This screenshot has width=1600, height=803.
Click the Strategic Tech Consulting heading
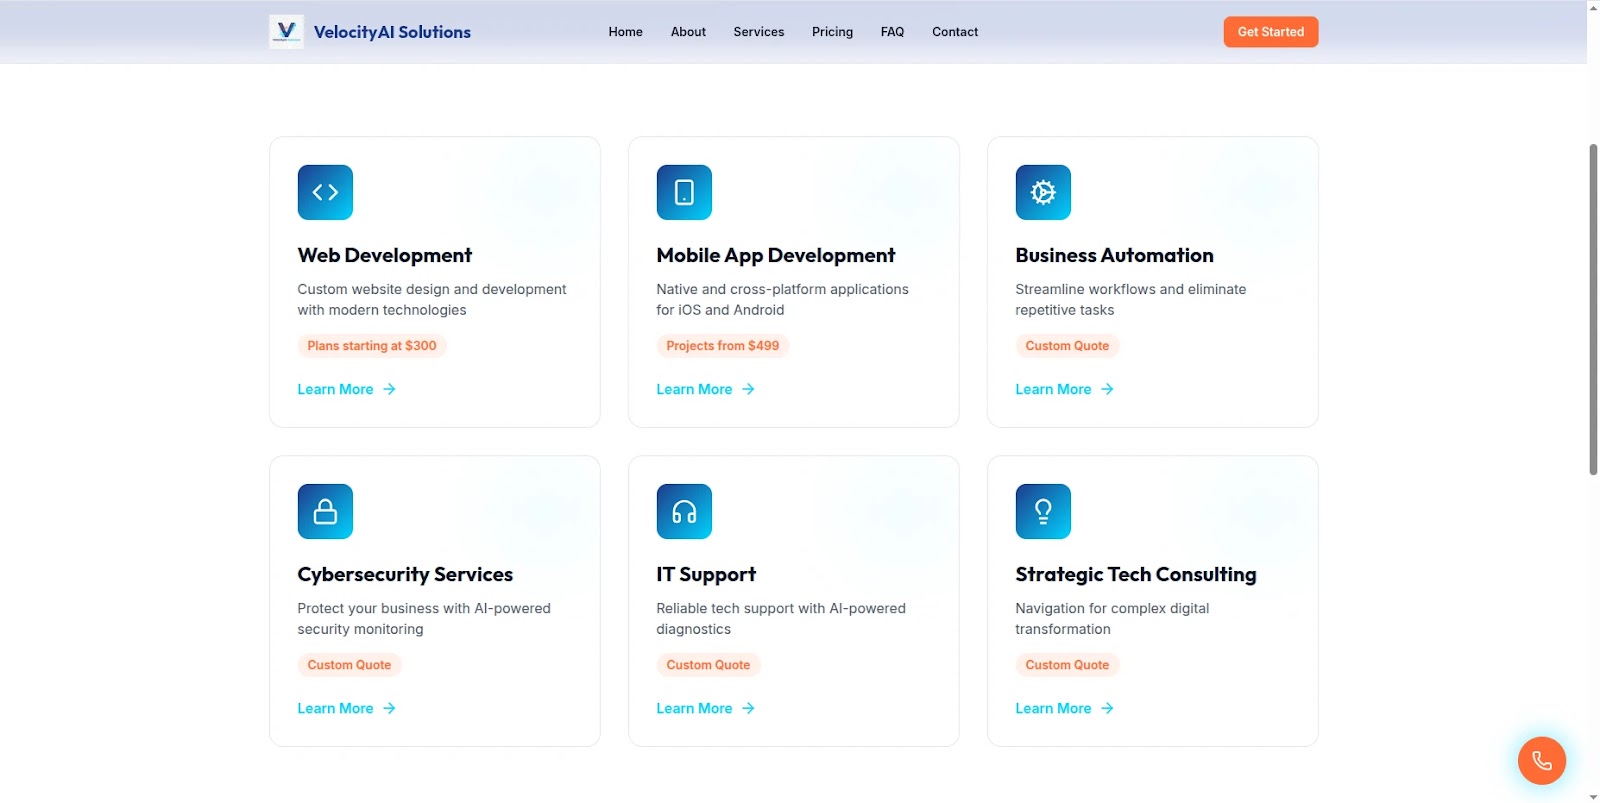[1136, 574]
